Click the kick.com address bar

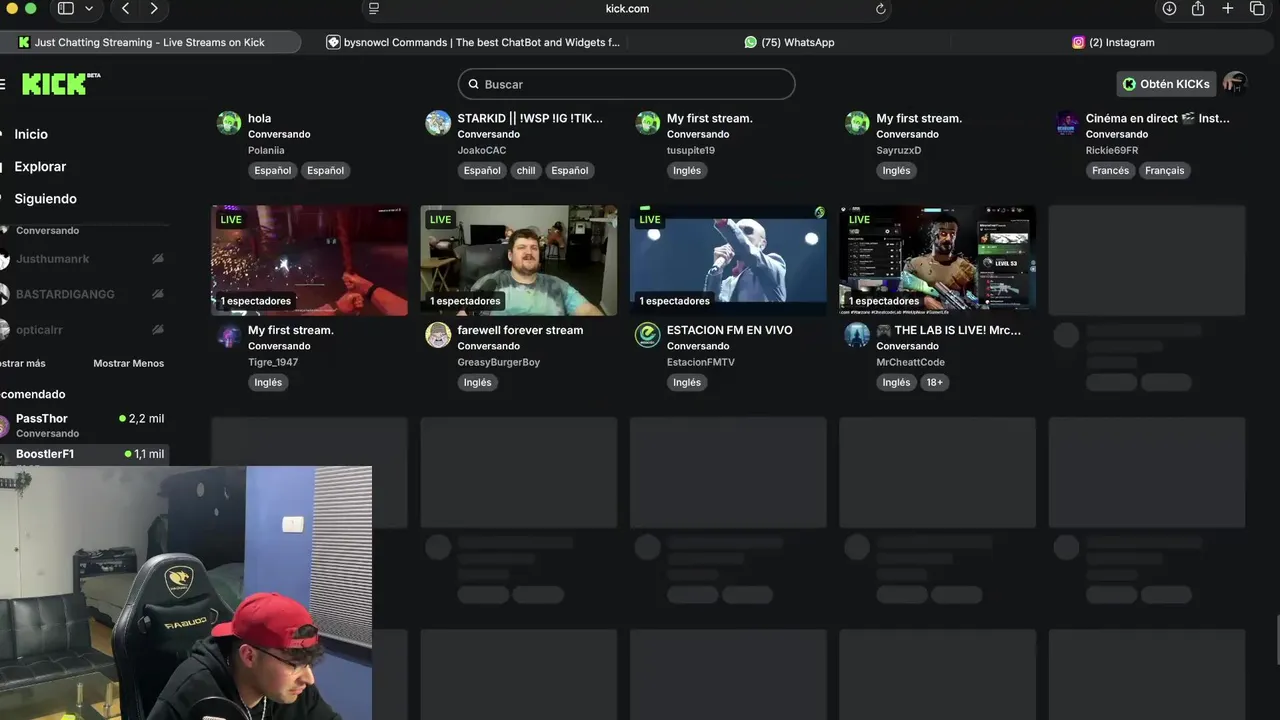coord(627,8)
